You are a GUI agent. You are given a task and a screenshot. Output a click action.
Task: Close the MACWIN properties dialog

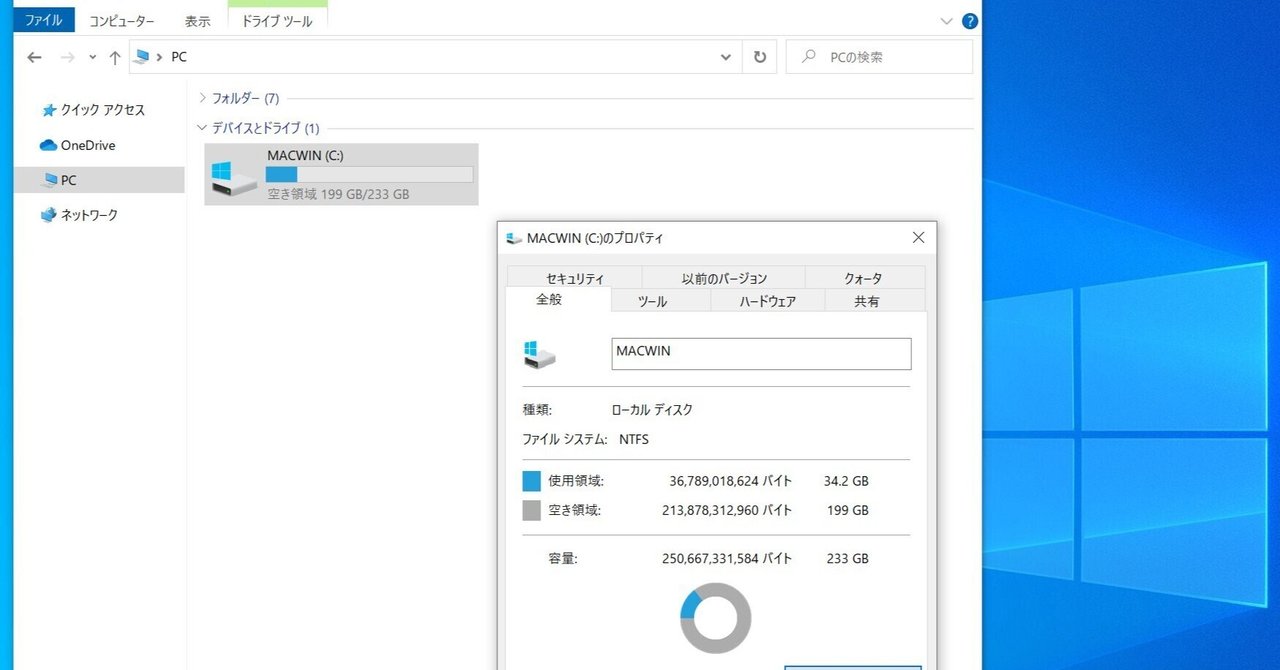point(919,238)
